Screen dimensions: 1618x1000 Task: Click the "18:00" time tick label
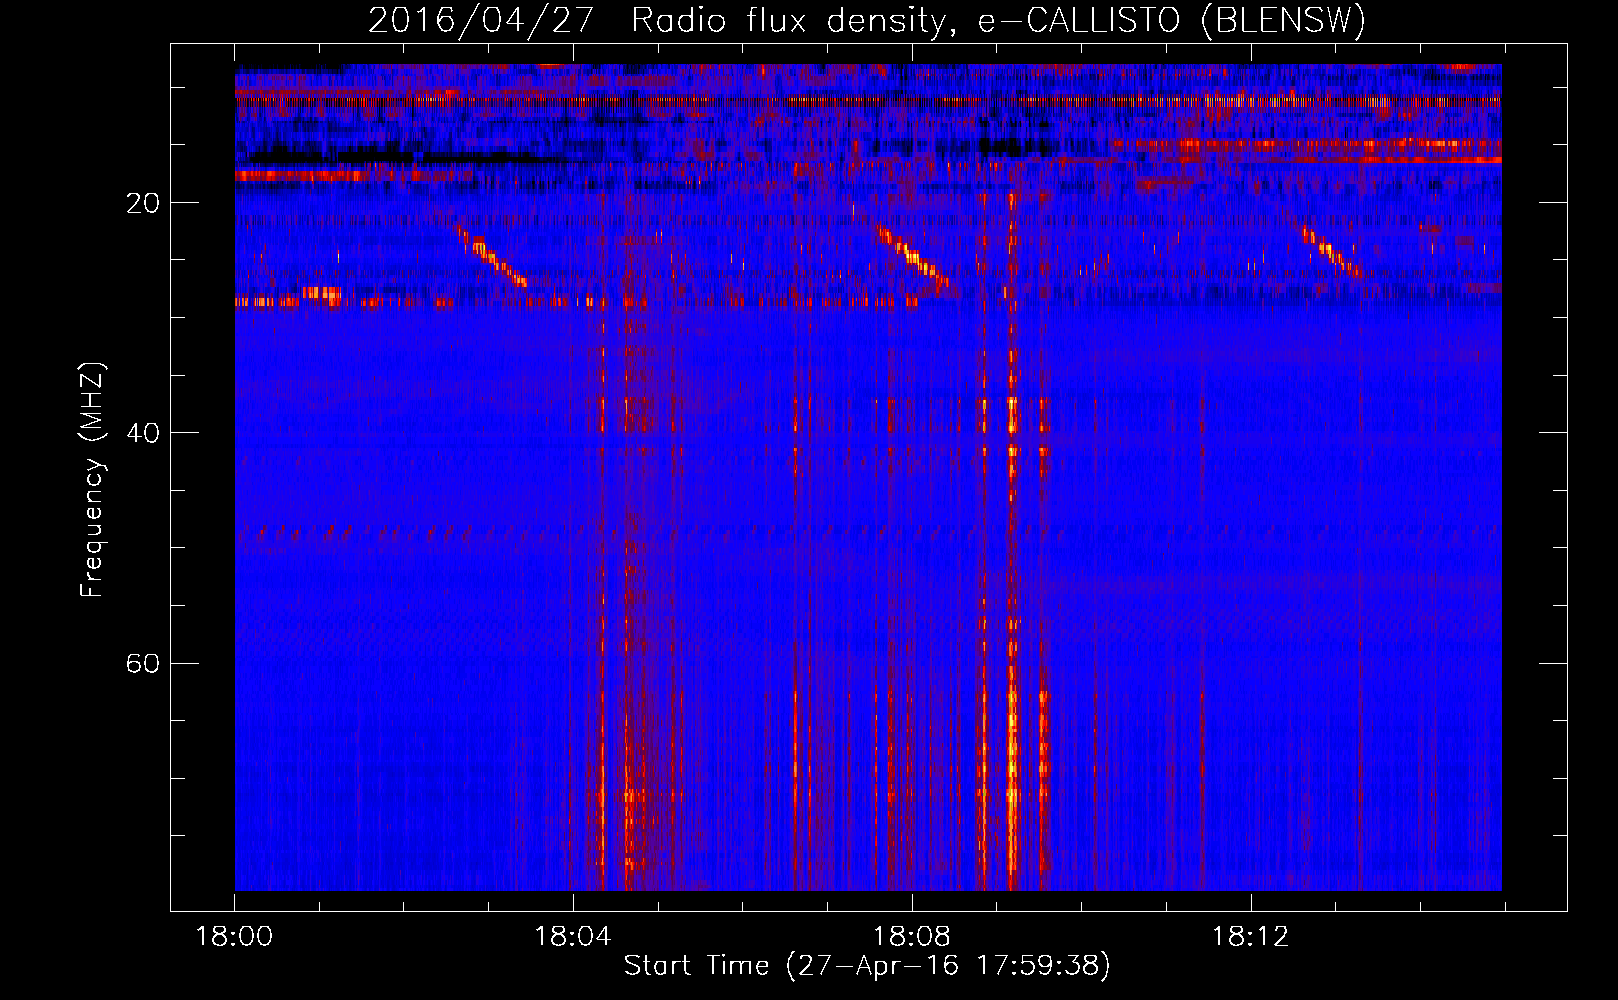pos(234,937)
